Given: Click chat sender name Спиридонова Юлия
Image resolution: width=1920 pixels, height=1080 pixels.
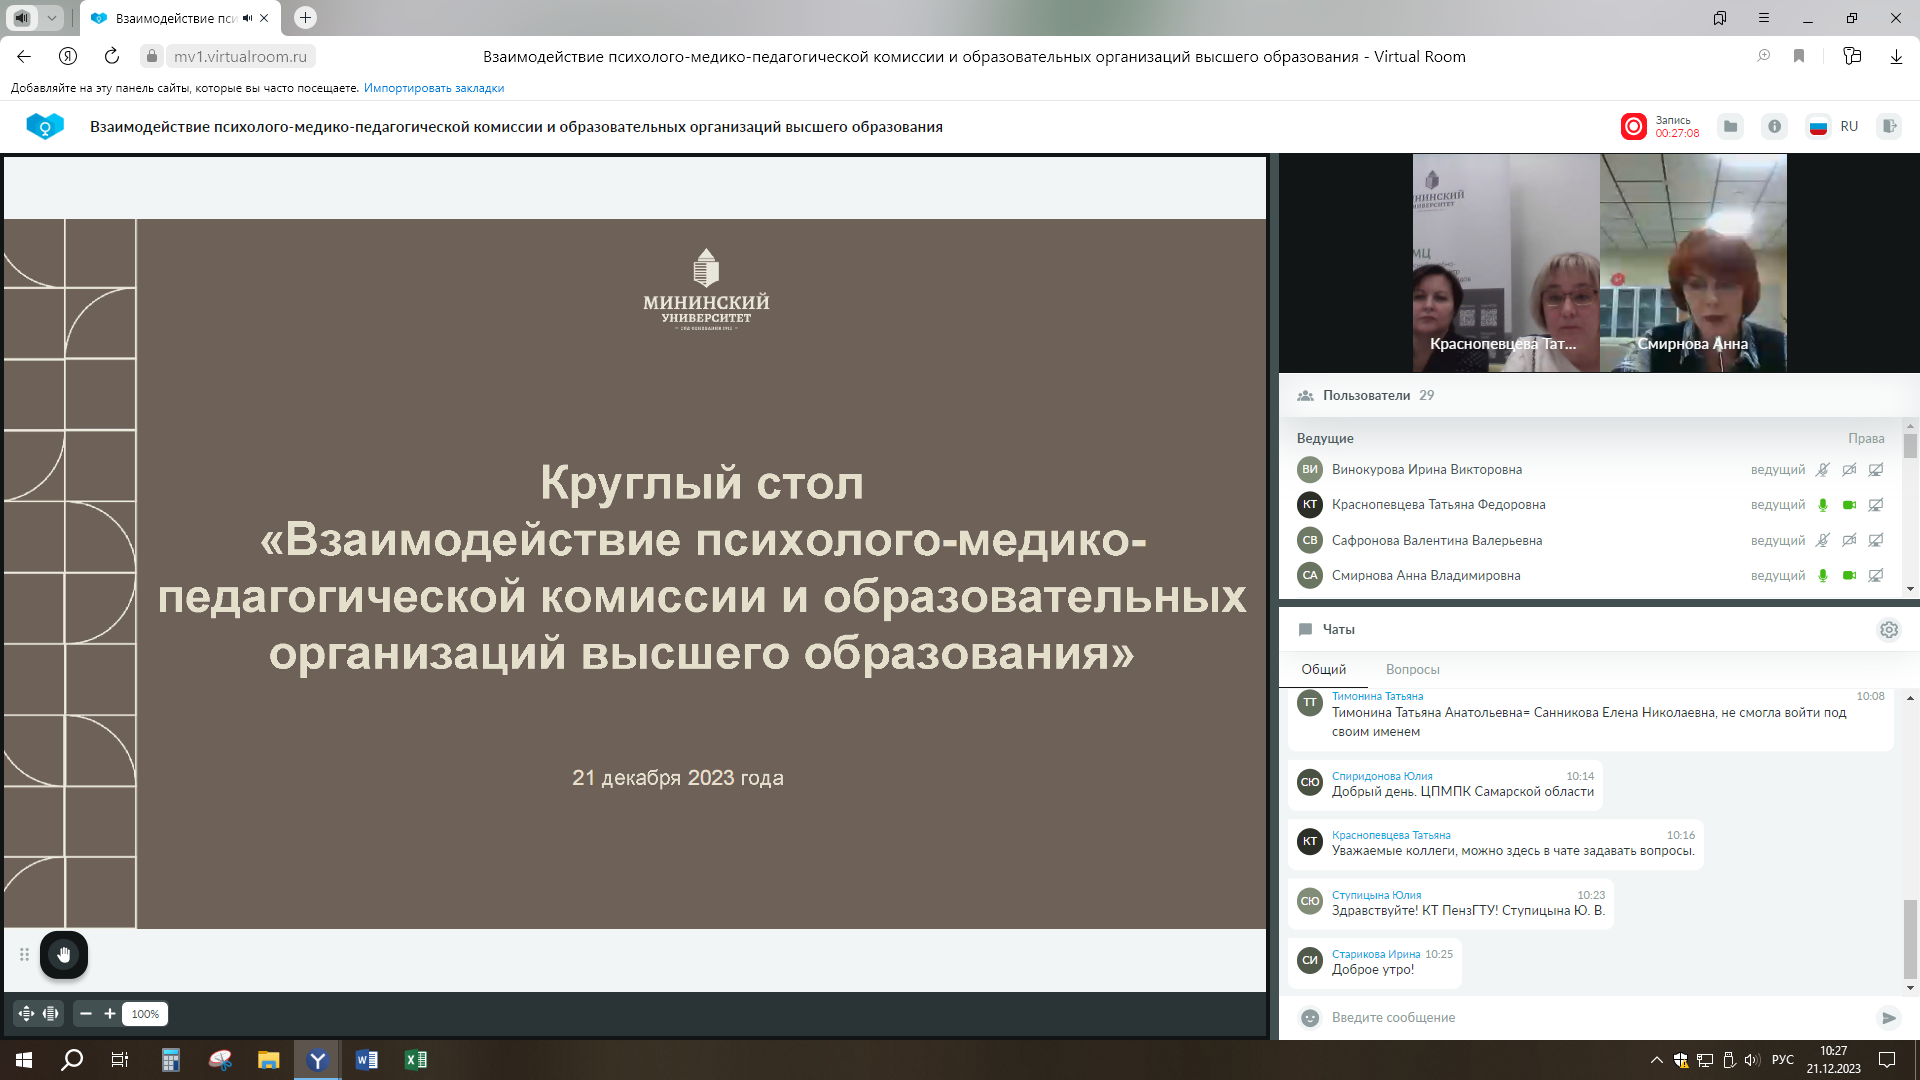Looking at the screenshot, I should pos(1382,777).
